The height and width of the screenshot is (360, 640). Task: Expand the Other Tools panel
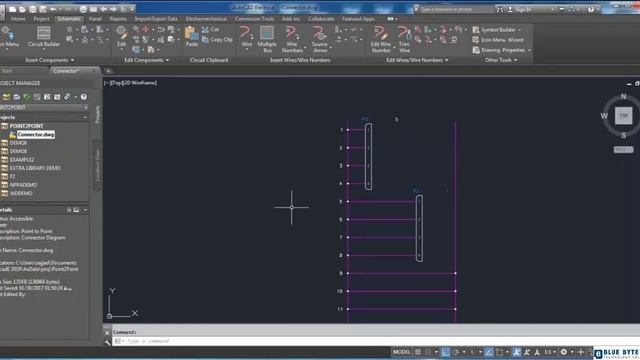tap(501, 60)
